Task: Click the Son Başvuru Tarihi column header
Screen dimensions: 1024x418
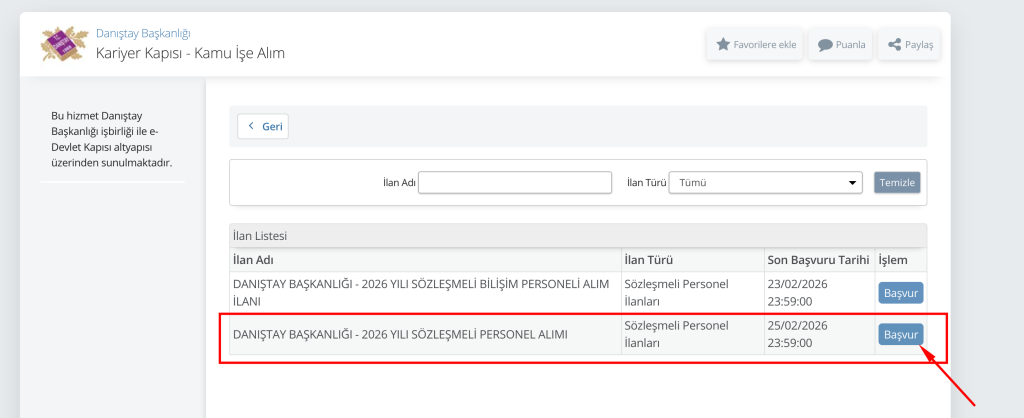Action: 819,260
